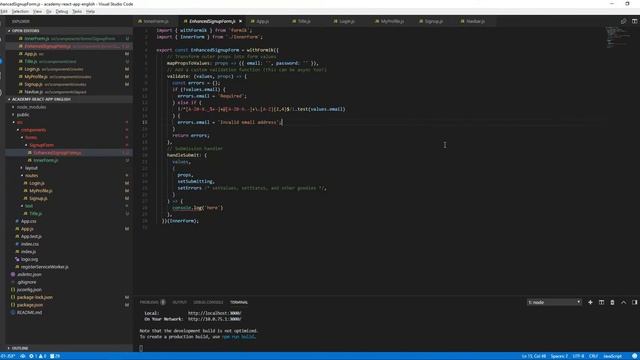Open the Problems panel tab
Image resolution: width=640 pixels, height=360 pixels.
(152, 302)
